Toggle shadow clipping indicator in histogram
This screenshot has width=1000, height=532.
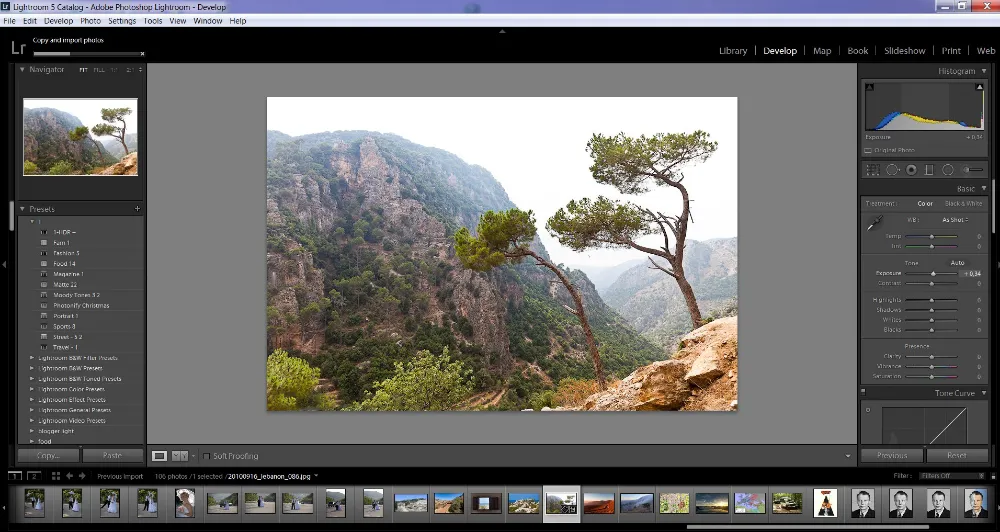(870, 87)
